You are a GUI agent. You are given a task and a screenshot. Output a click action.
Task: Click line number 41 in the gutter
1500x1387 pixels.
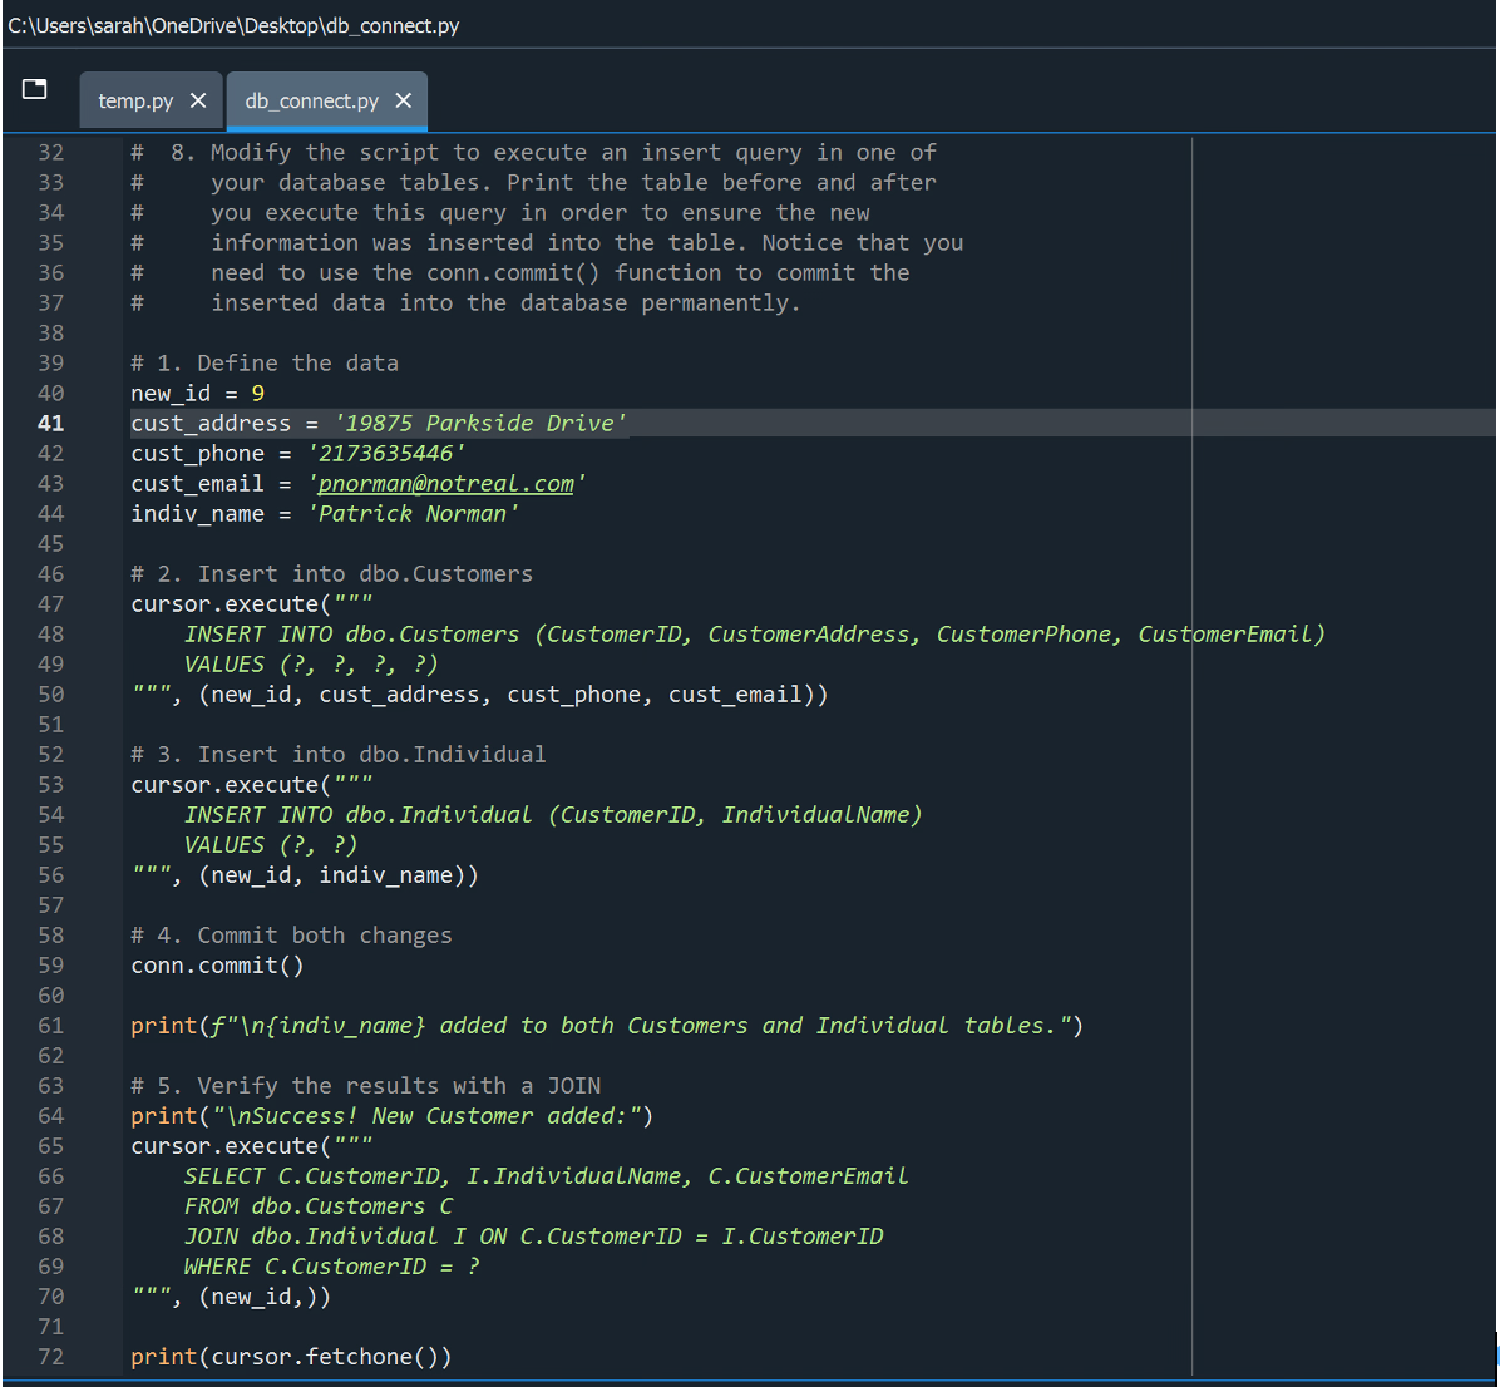click(x=51, y=424)
